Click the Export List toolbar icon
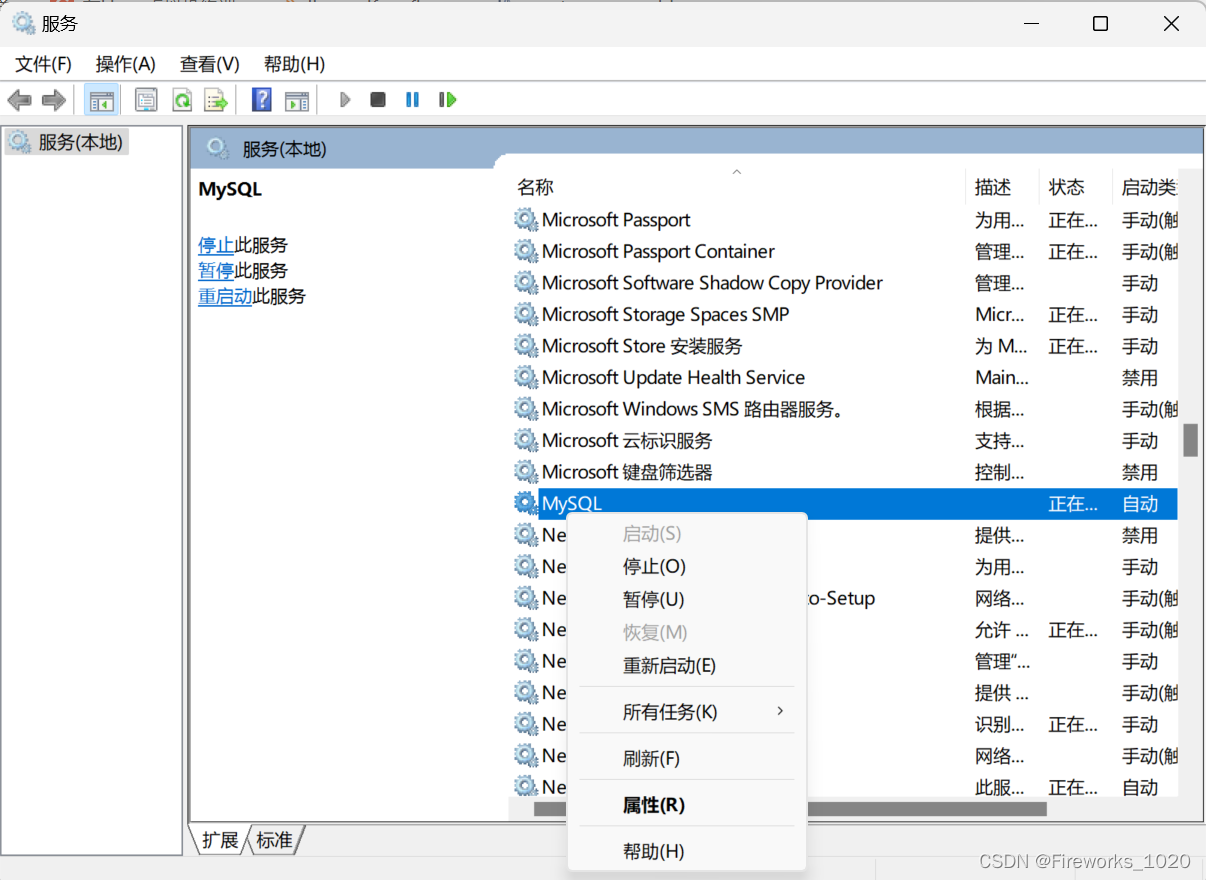Image resolution: width=1206 pixels, height=880 pixels. 216,99
